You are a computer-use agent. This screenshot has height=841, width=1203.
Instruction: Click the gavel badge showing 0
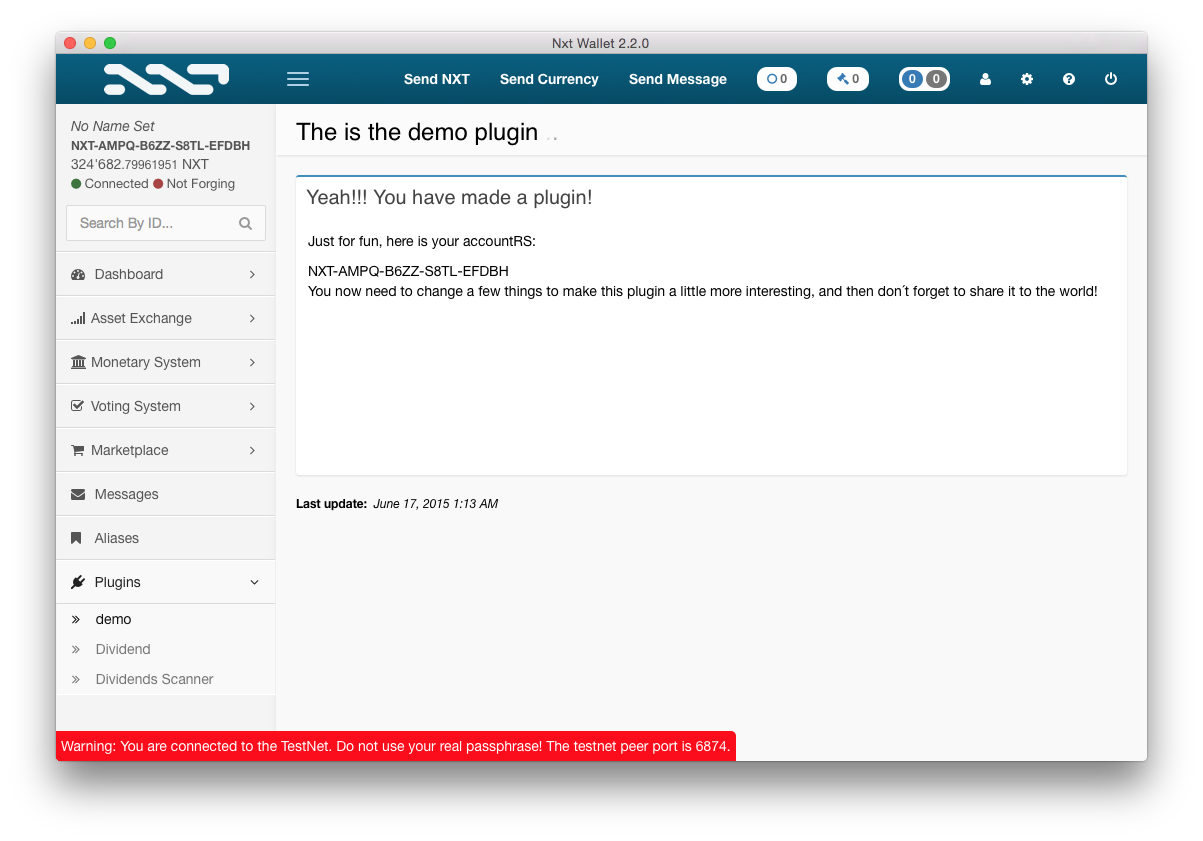coord(848,79)
